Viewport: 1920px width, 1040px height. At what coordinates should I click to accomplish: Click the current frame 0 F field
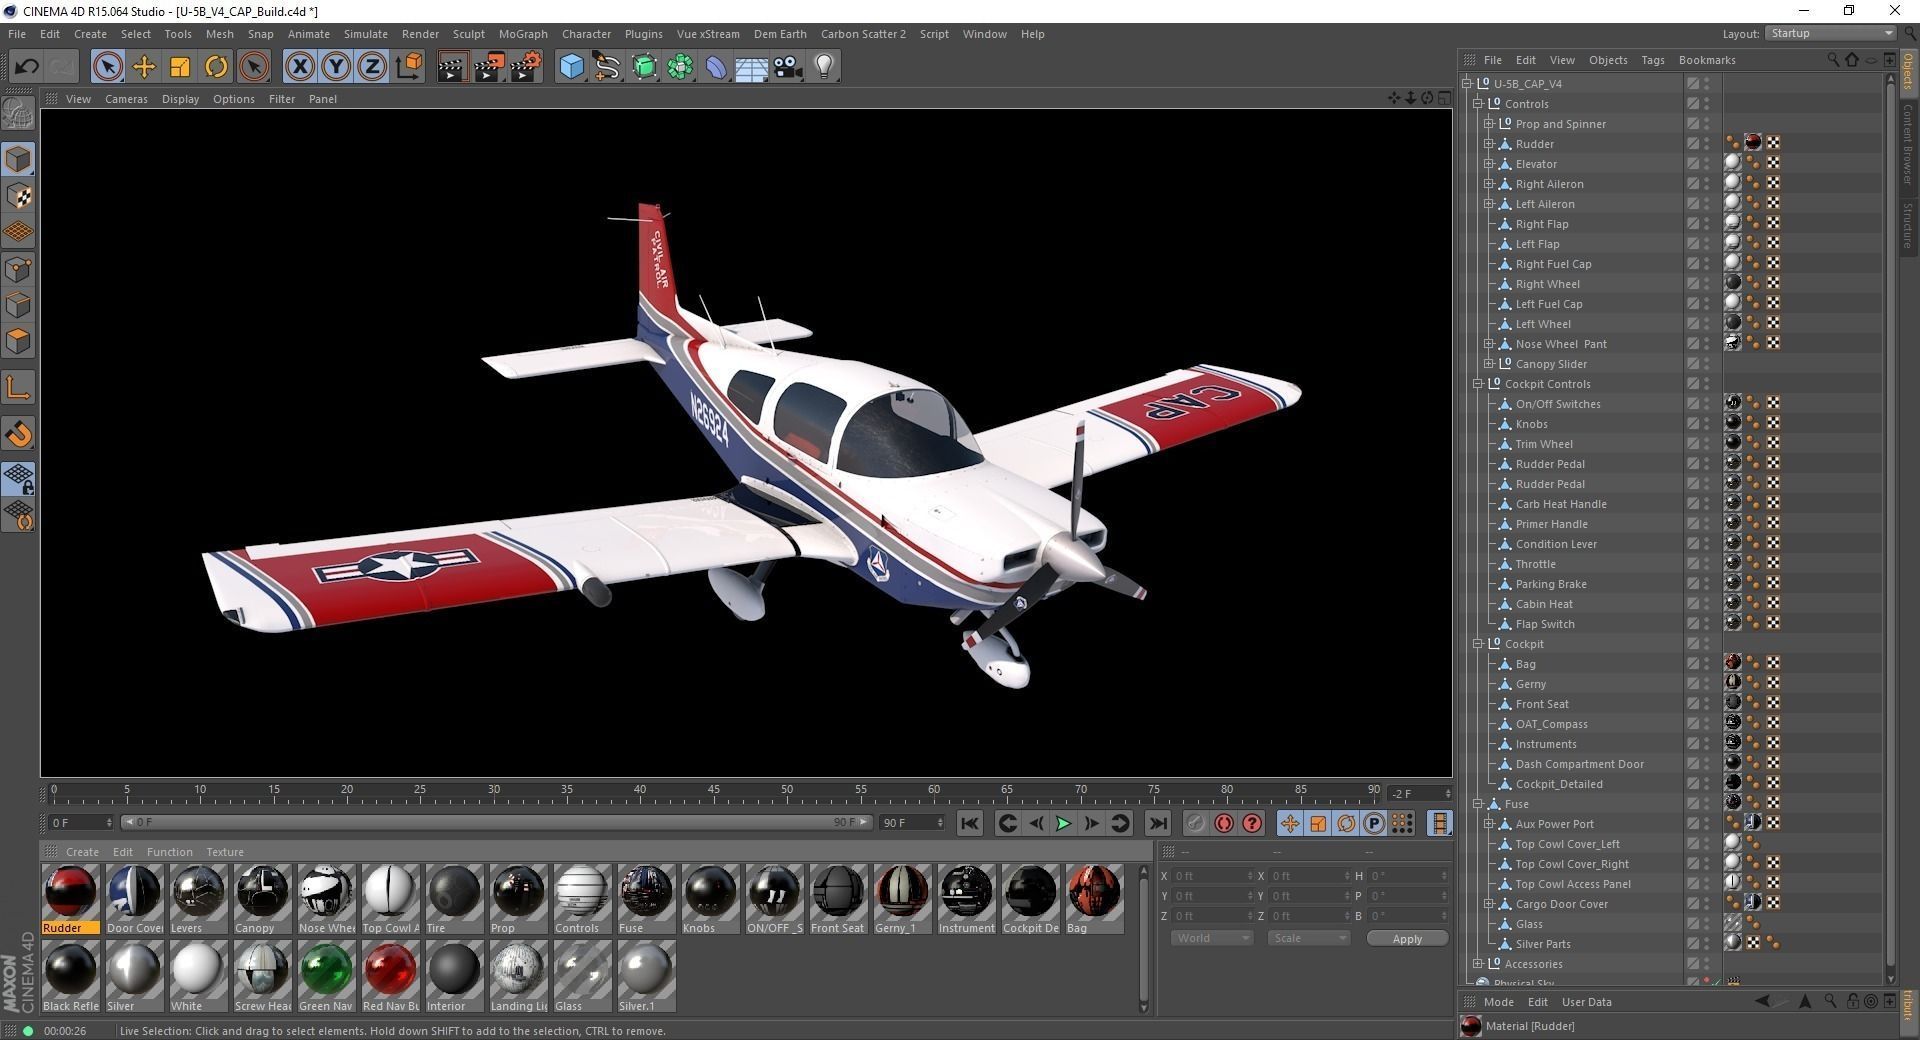[x=80, y=823]
